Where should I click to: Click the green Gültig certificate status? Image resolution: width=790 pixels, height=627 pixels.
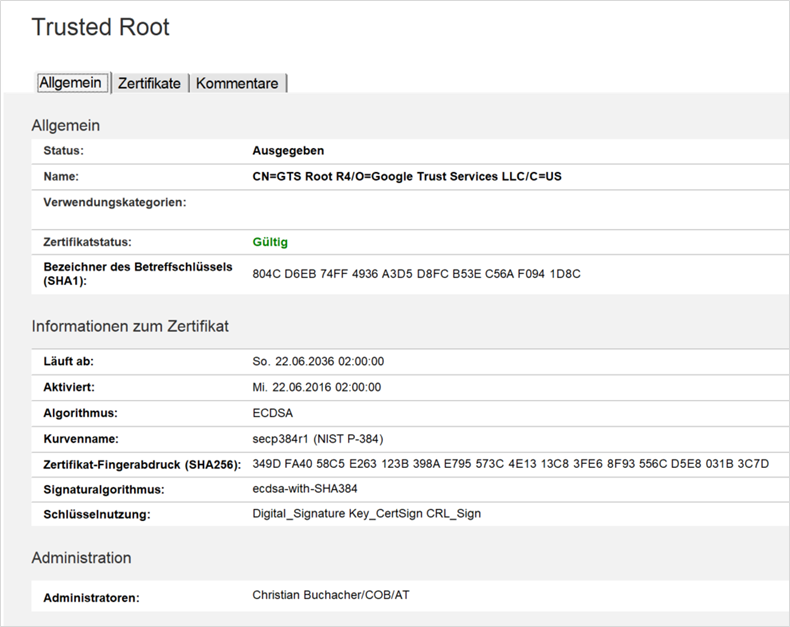coord(270,242)
